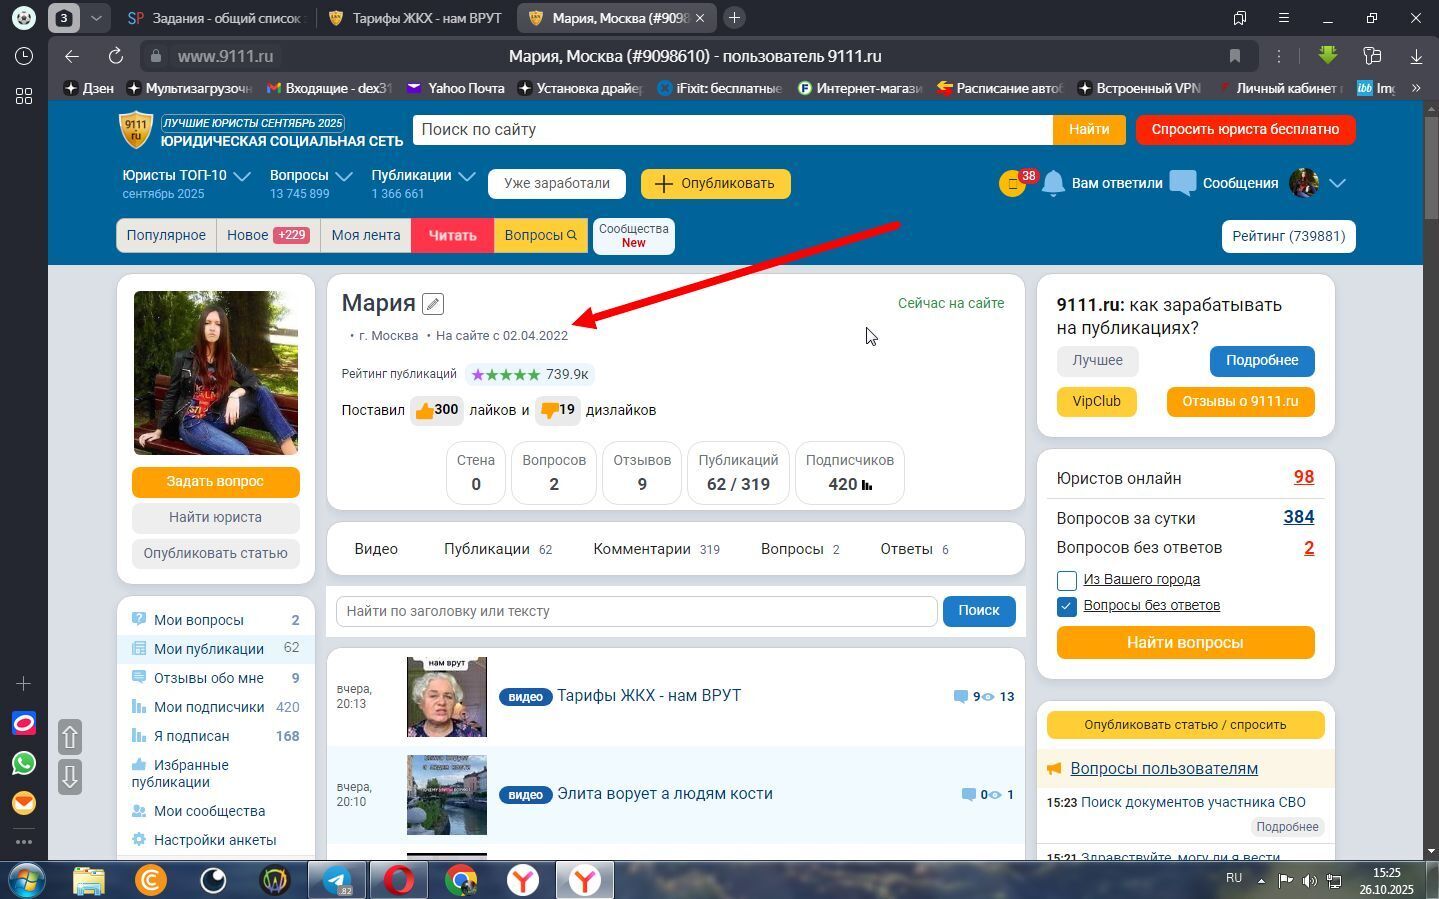This screenshot has width=1439, height=899.
Task: Click the bookmark icon in address bar
Action: (x=1234, y=56)
